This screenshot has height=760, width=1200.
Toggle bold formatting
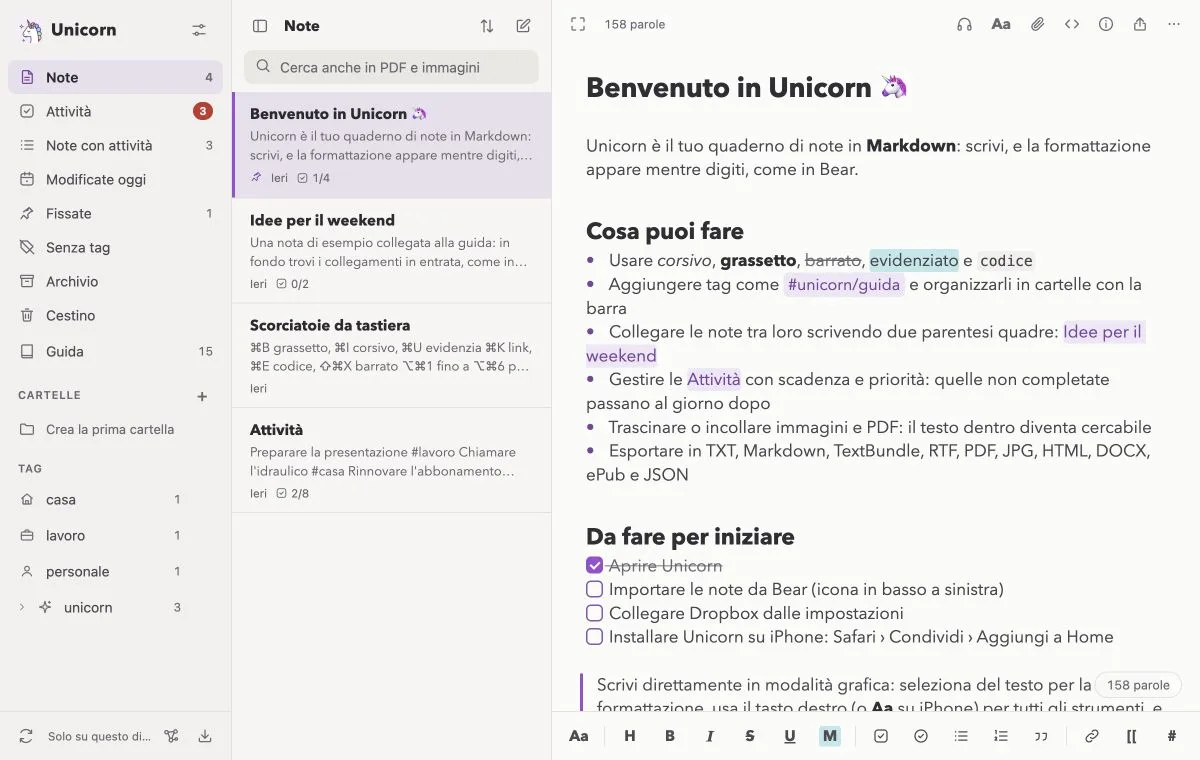tap(670, 736)
